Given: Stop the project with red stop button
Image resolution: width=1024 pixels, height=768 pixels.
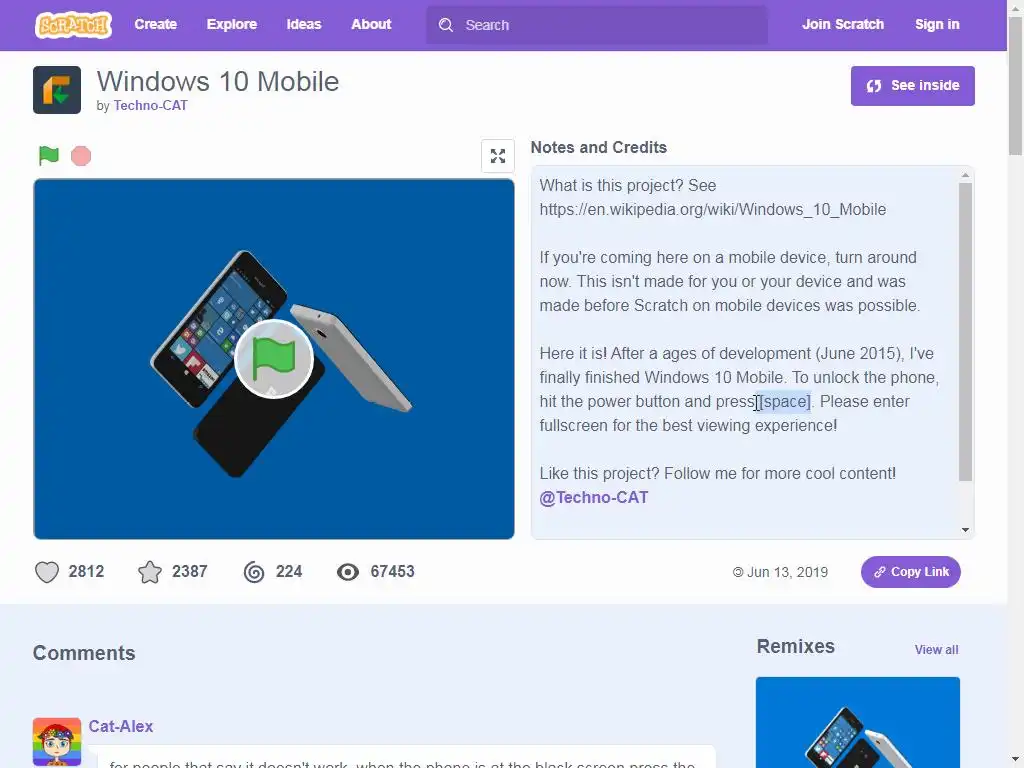Looking at the screenshot, I should 81,156.
